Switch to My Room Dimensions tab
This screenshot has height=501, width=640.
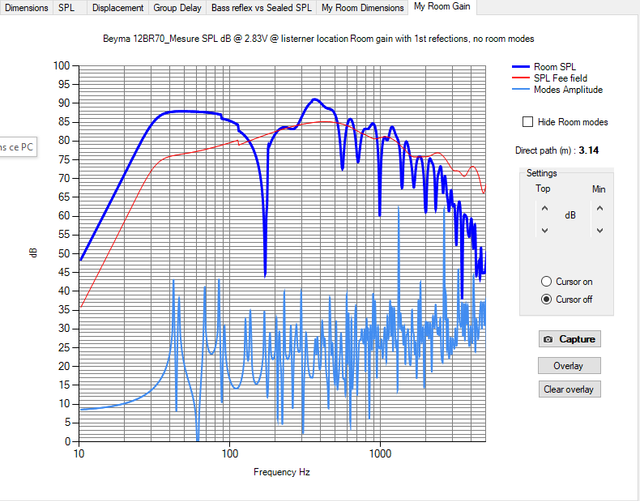pyautogui.click(x=362, y=8)
